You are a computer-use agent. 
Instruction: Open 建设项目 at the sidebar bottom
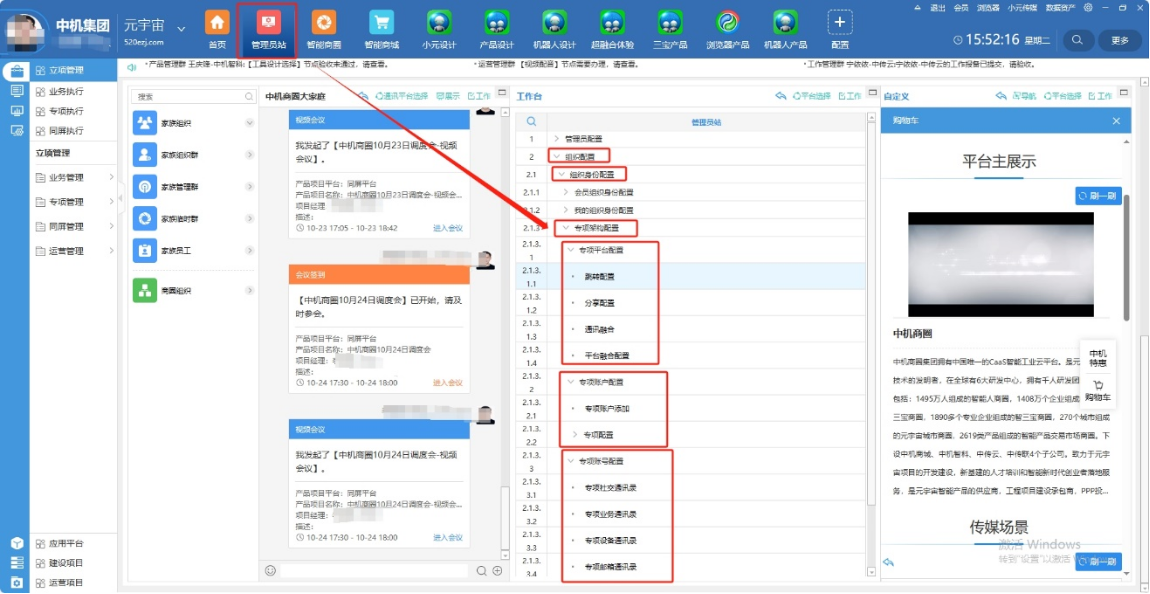[x=66, y=563]
